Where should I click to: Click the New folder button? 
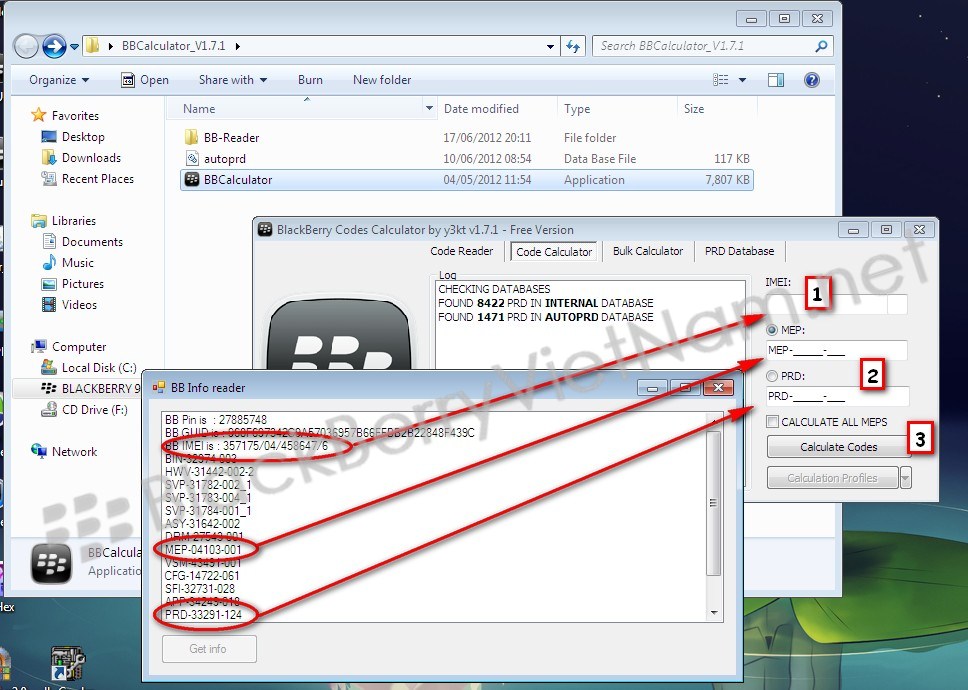(382, 80)
